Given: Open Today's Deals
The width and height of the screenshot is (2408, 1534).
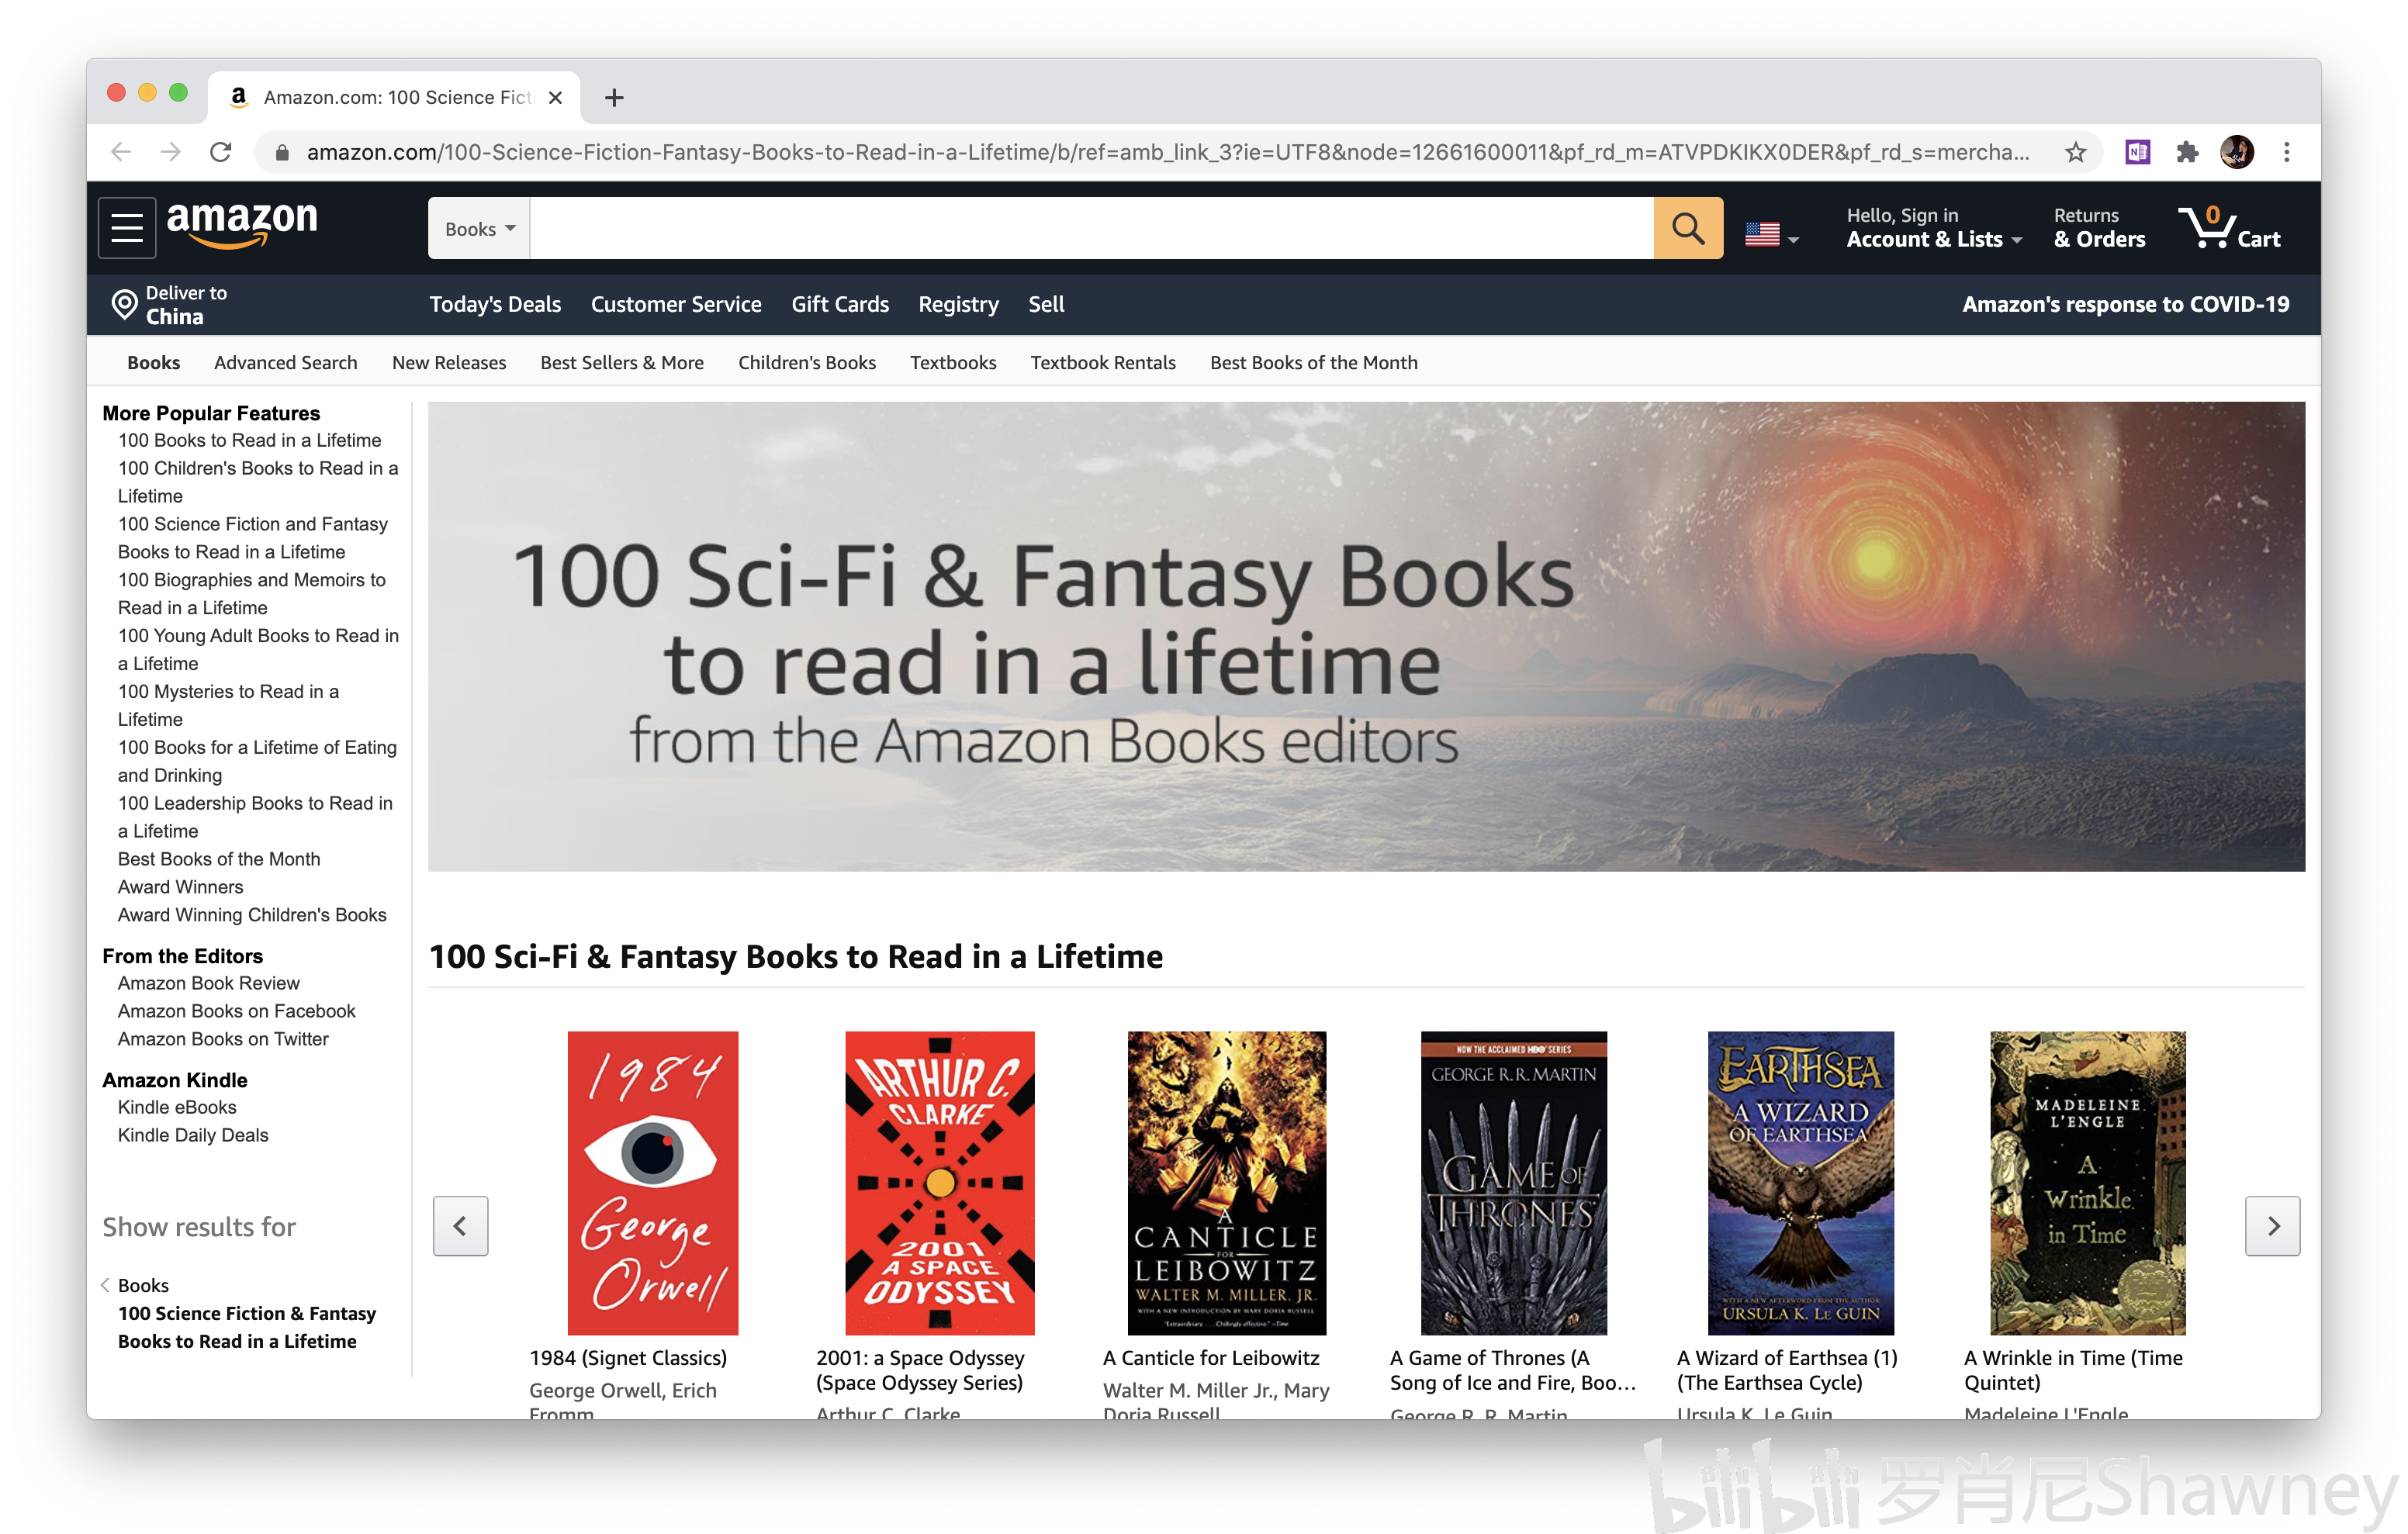Looking at the screenshot, I should click(495, 304).
